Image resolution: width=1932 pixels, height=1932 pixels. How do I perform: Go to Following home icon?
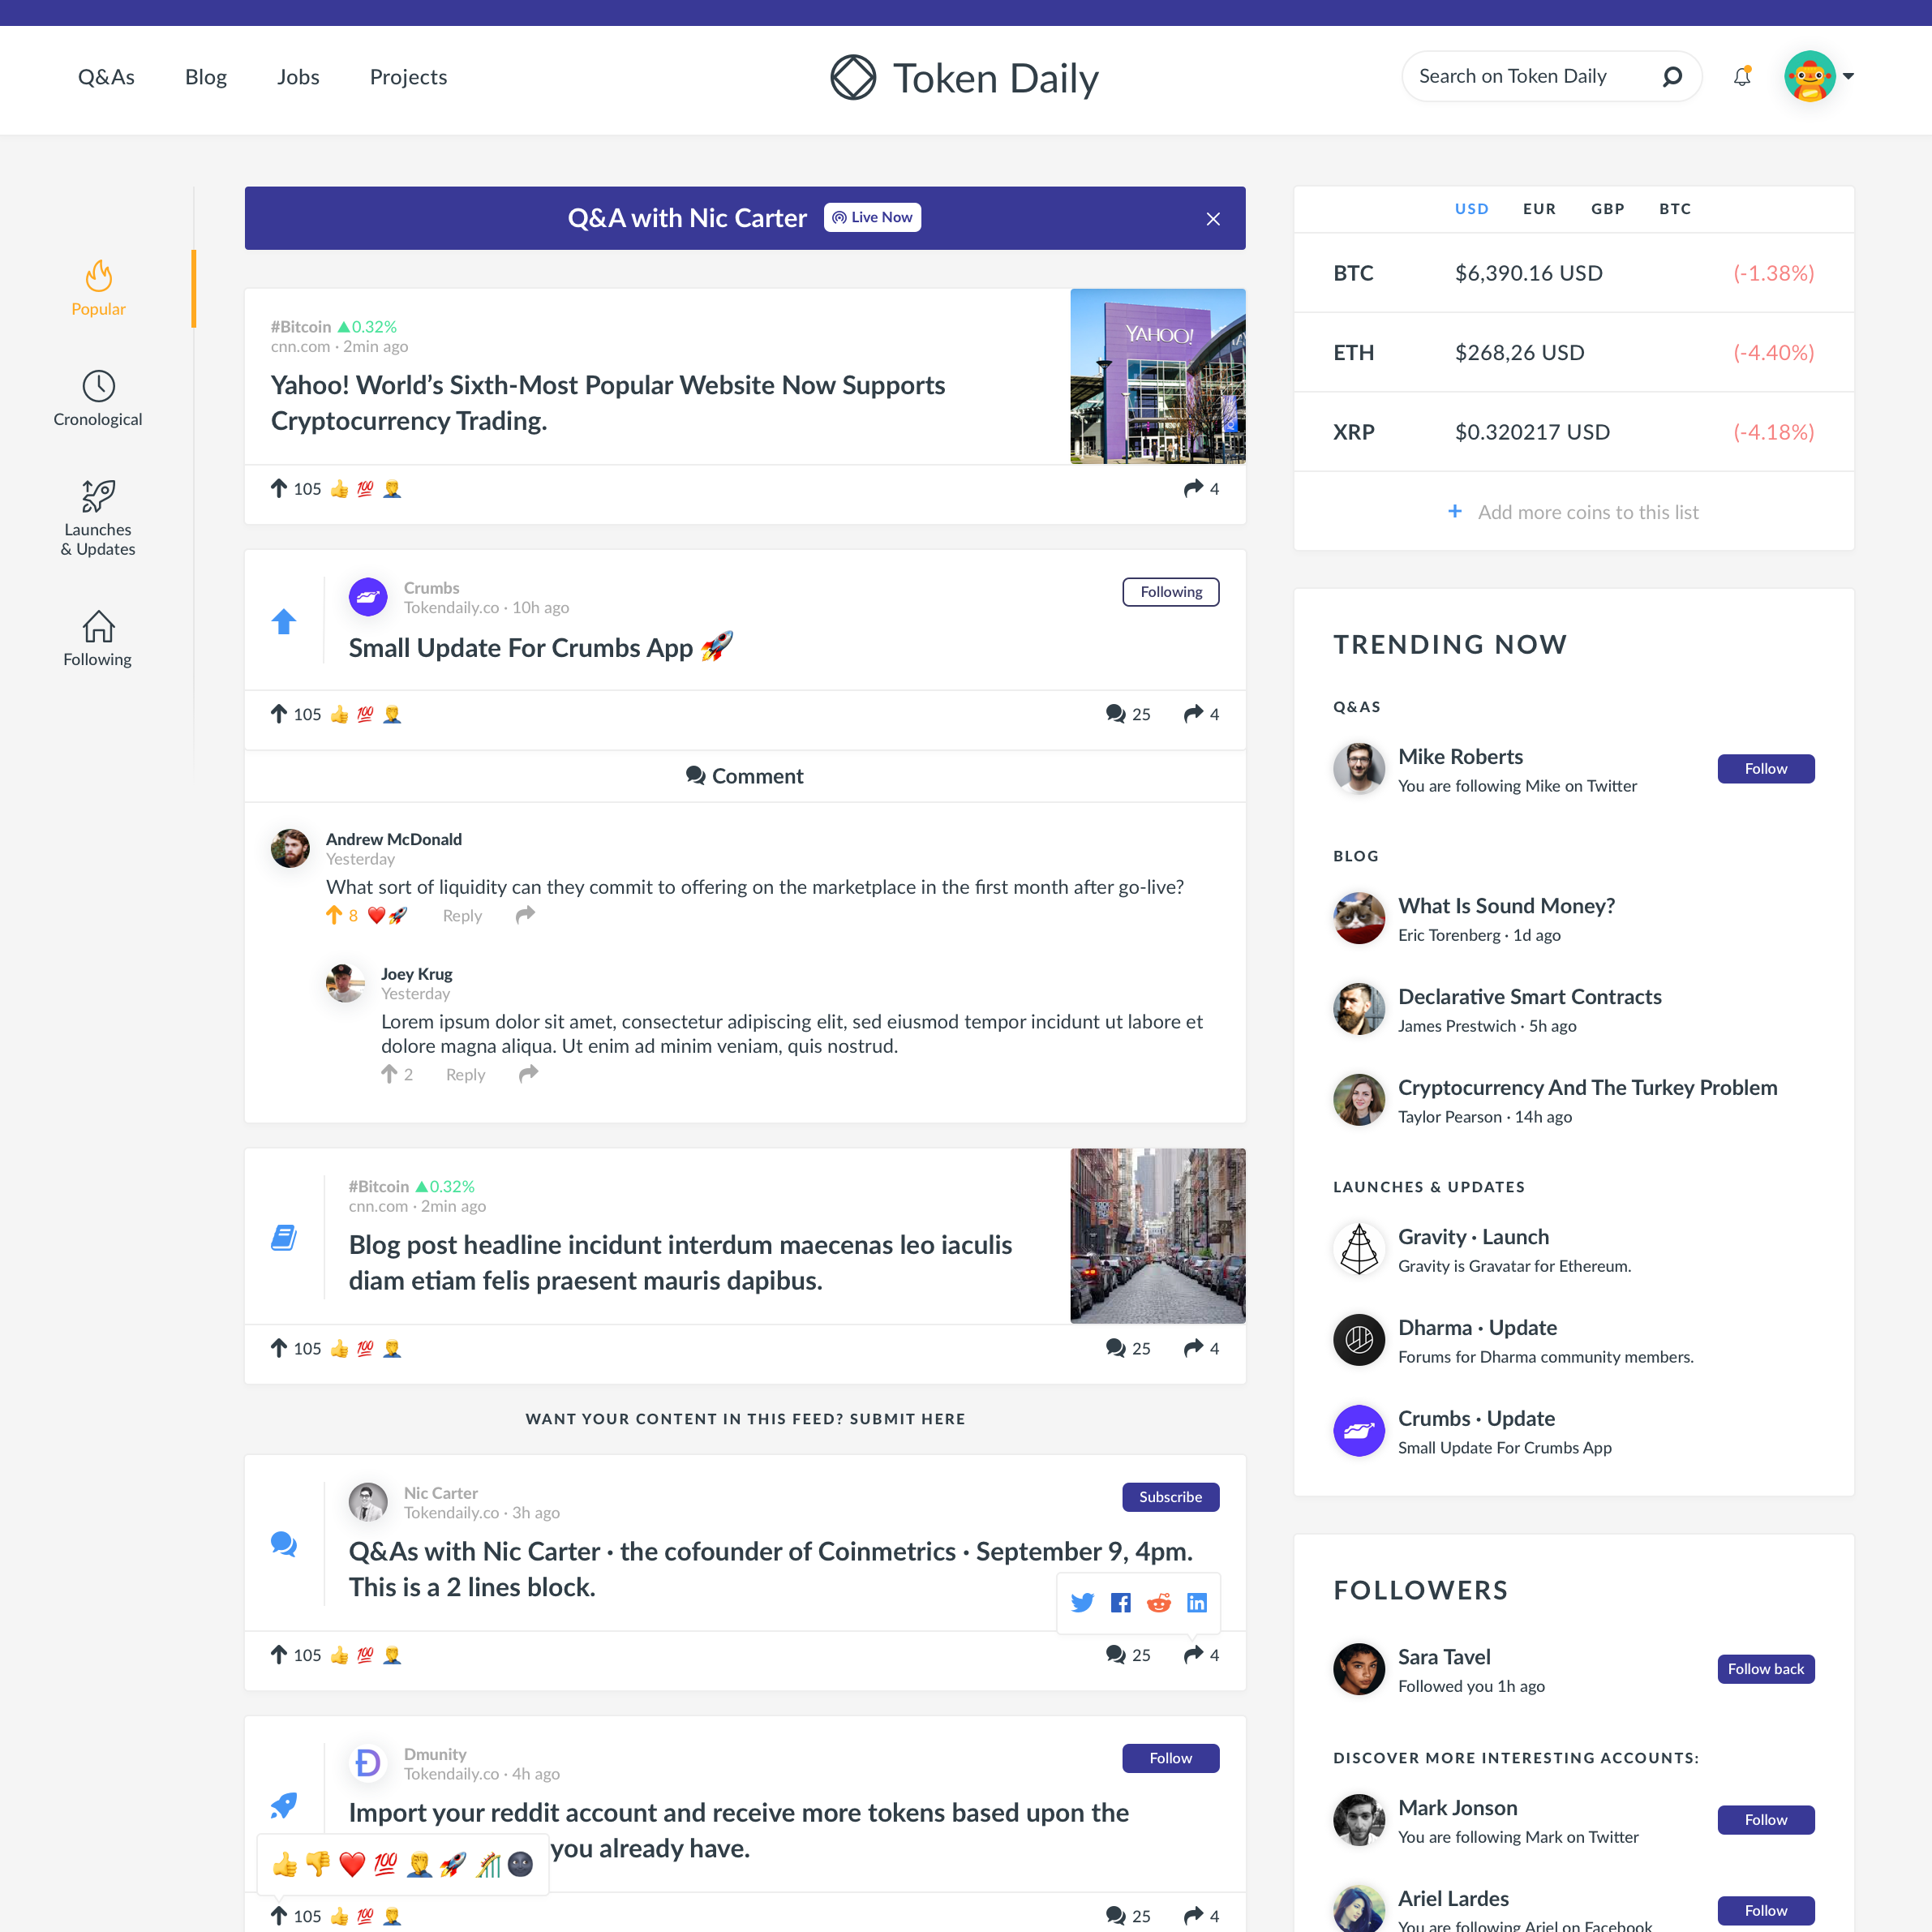point(98,638)
